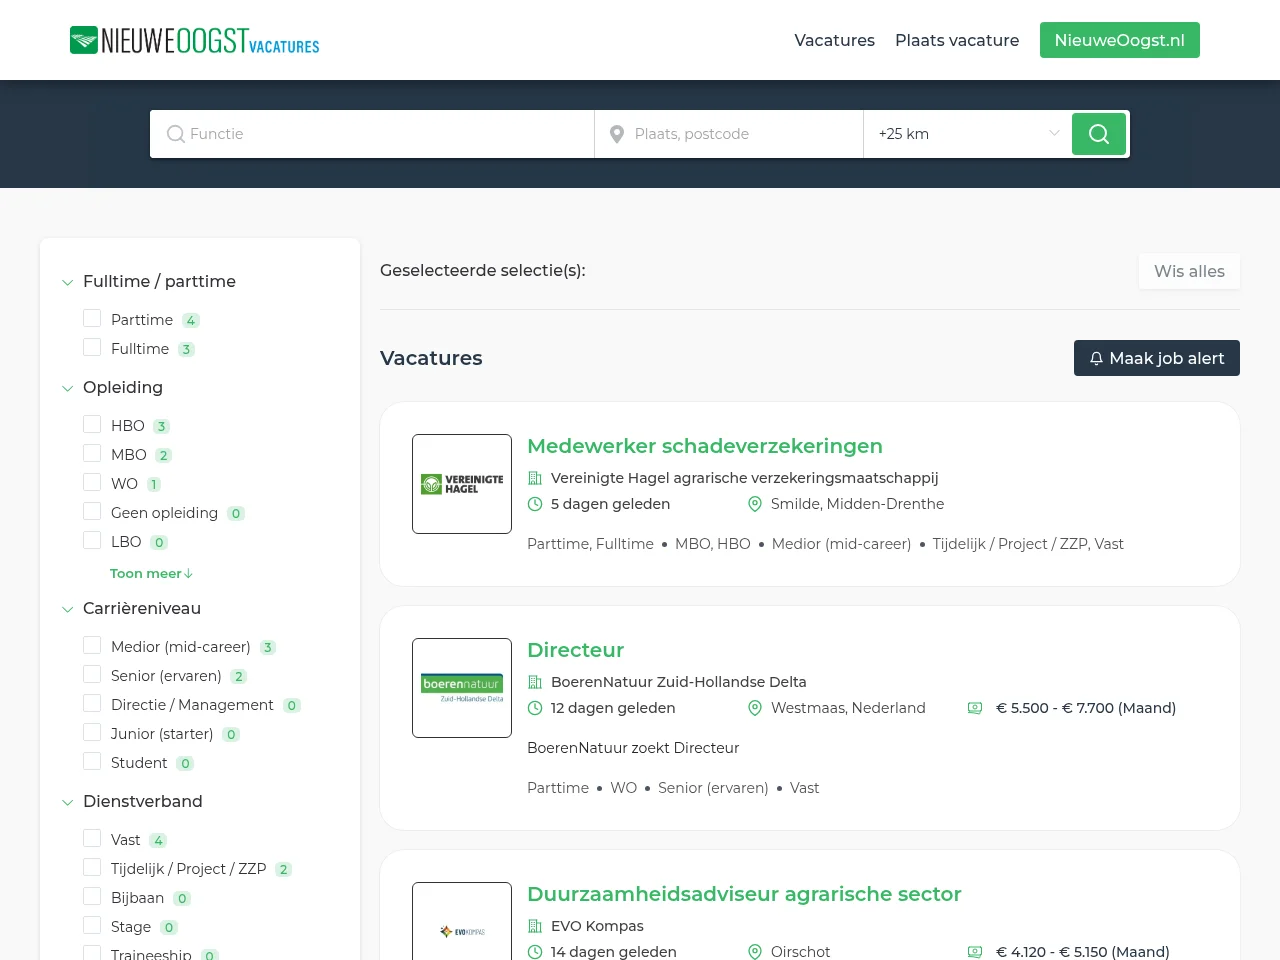The width and height of the screenshot is (1280, 960).
Task: Click salary icon beside € 4.120 - € 5.150
Action: click(x=975, y=952)
